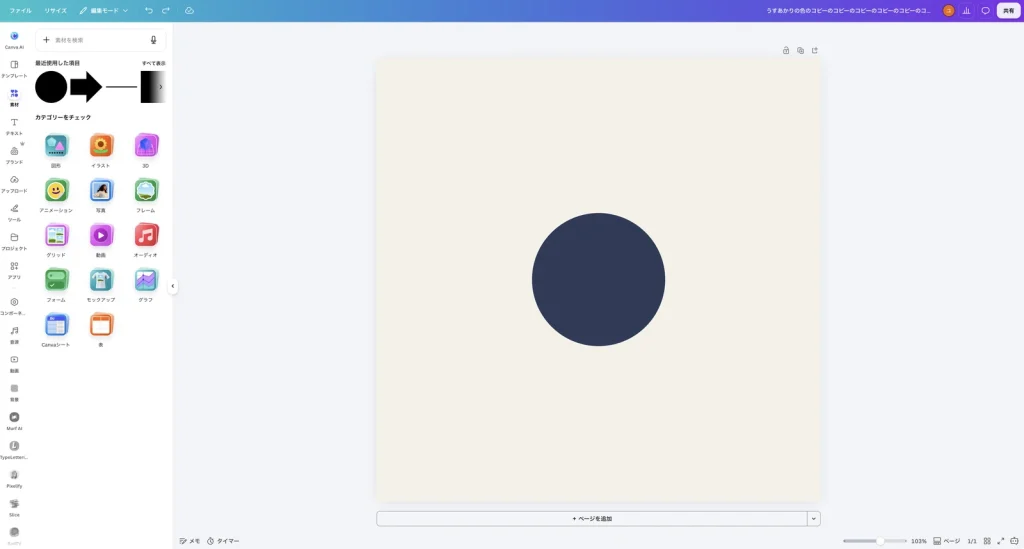The image size is (1024, 549).
Task: Open the イラスト sunflower category
Action: tap(101, 149)
